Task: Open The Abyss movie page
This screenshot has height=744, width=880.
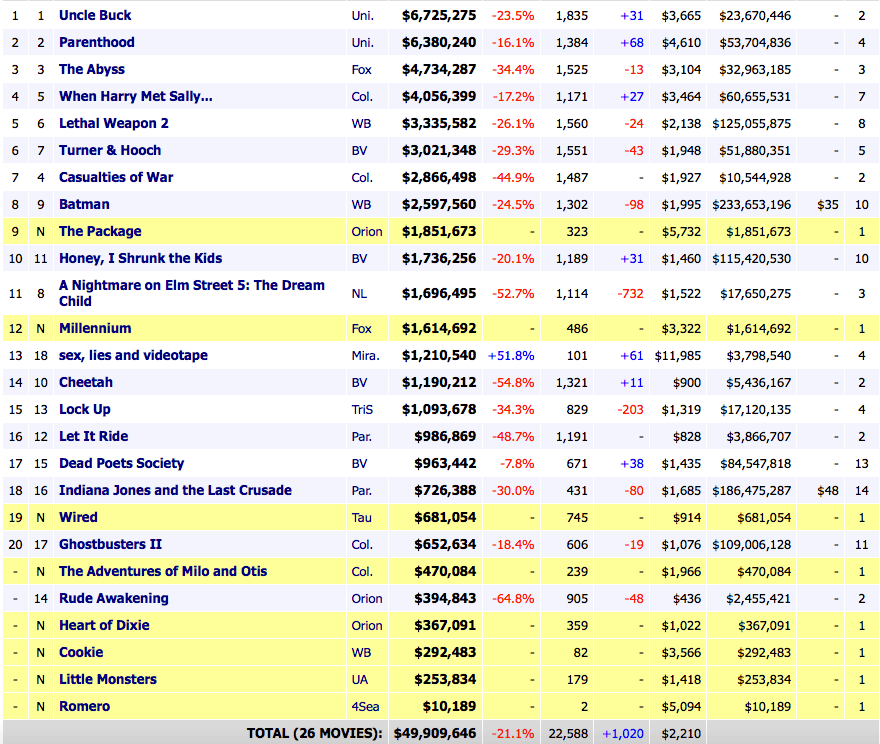Action: pyautogui.click(x=92, y=69)
